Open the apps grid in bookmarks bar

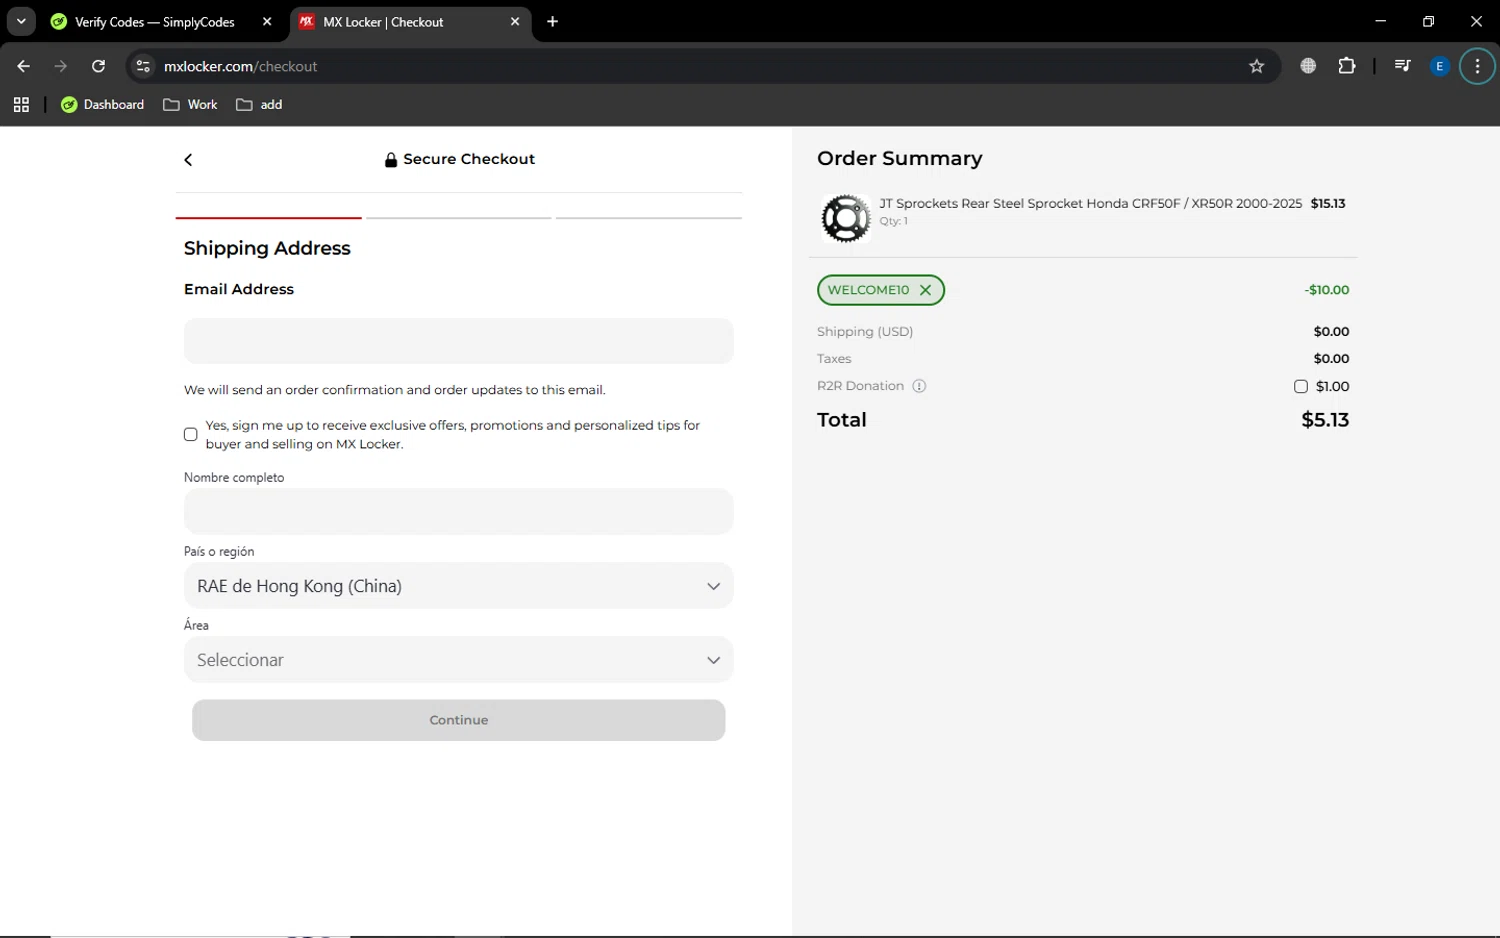(21, 105)
